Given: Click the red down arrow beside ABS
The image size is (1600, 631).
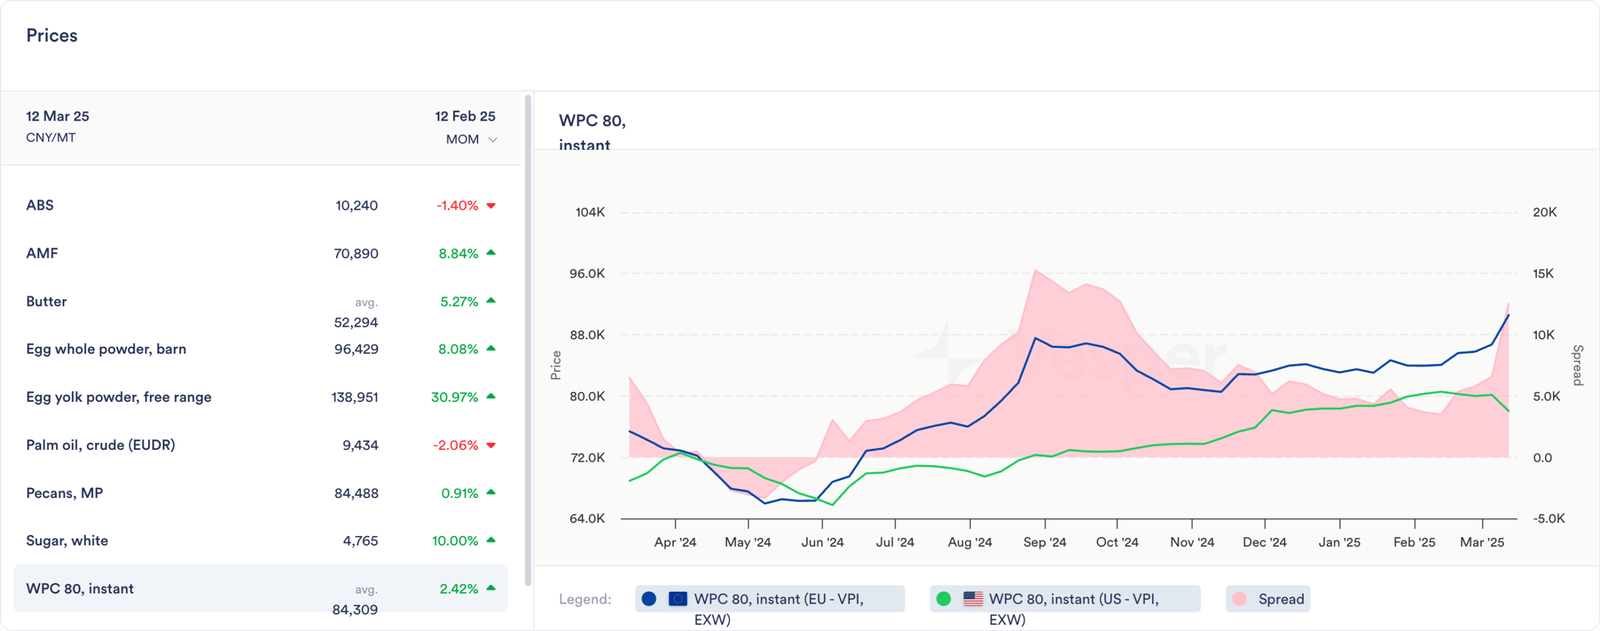Looking at the screenshot, I should click(491, 206).
